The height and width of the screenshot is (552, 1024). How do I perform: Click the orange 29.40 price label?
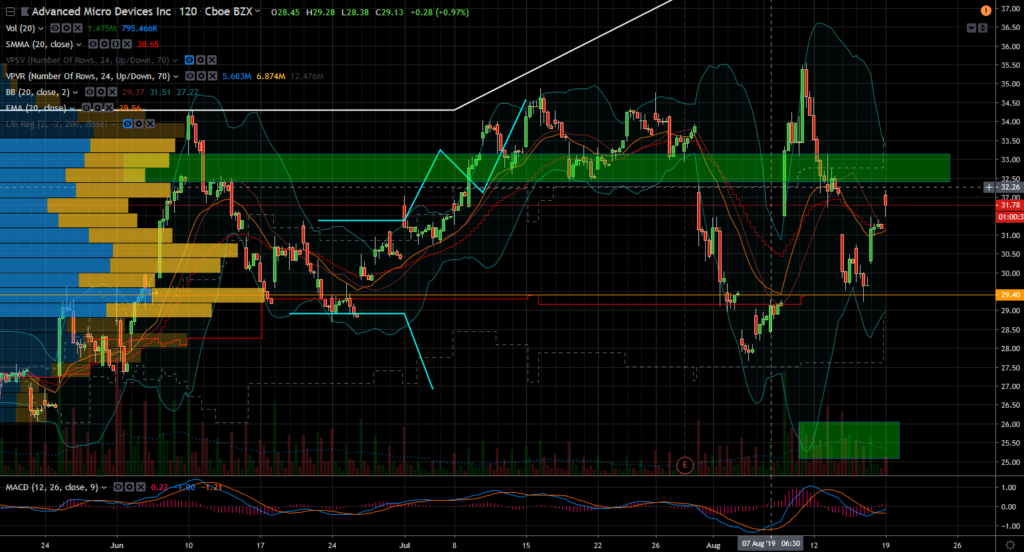point(1010,295)
